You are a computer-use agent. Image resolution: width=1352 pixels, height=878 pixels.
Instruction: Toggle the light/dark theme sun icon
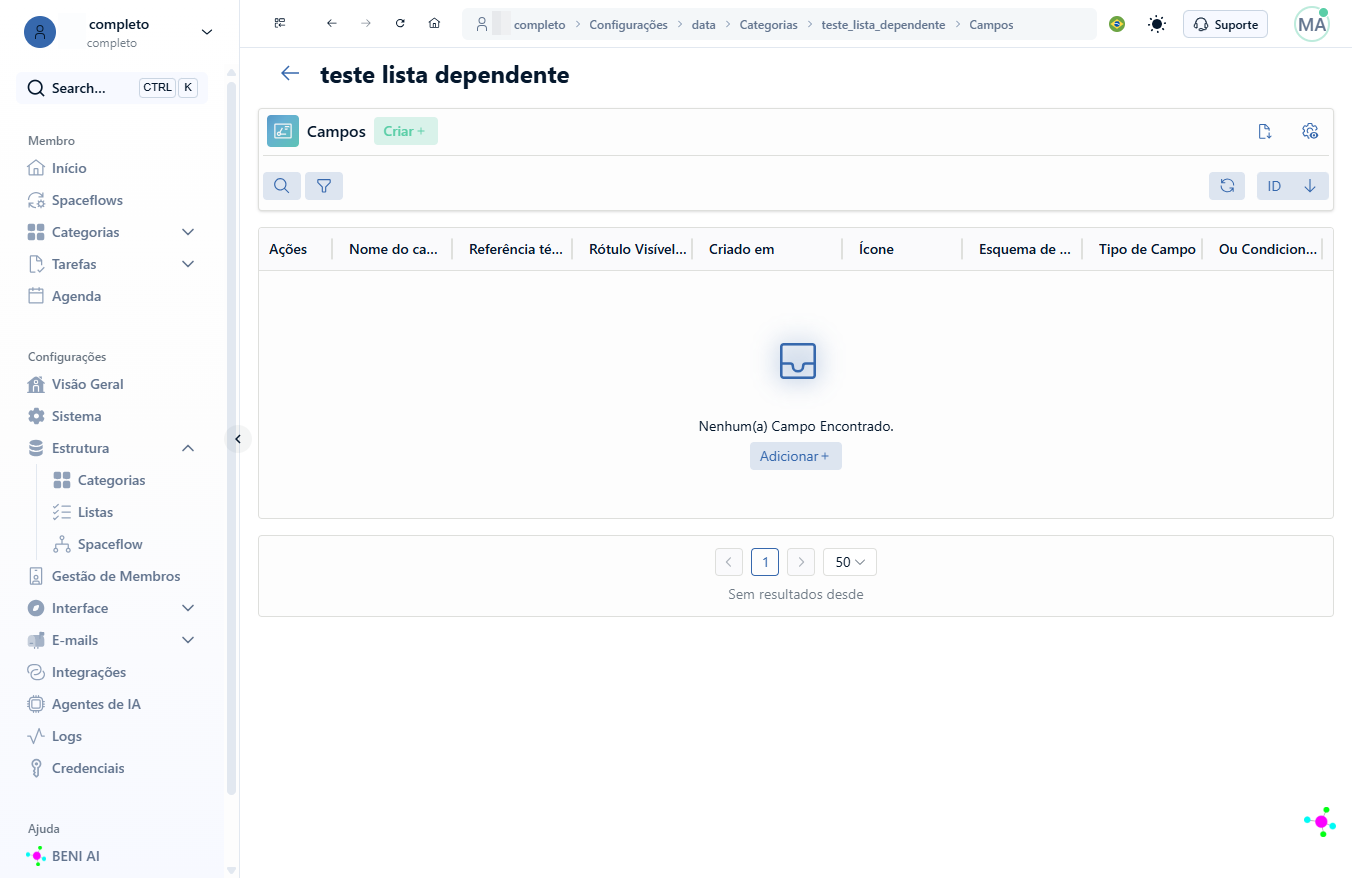(x=1157, y=24)
